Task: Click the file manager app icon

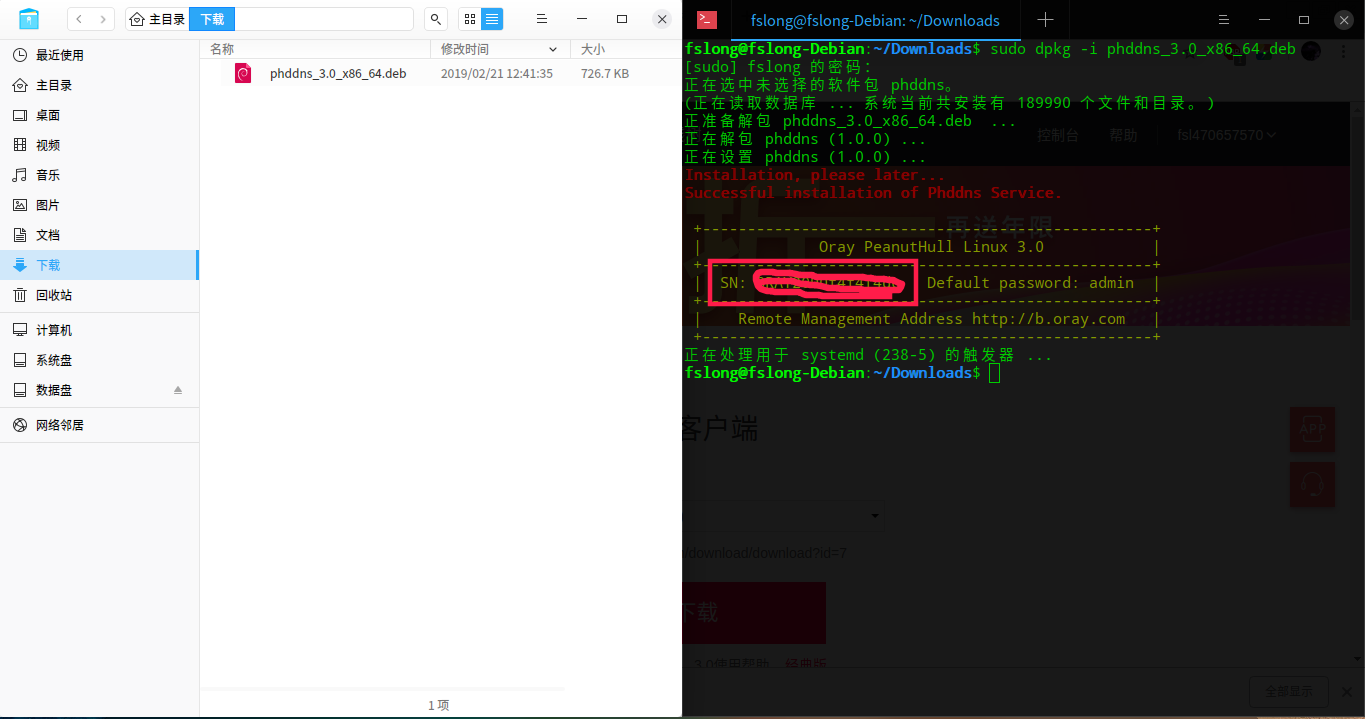Action: tap(29, 19)
